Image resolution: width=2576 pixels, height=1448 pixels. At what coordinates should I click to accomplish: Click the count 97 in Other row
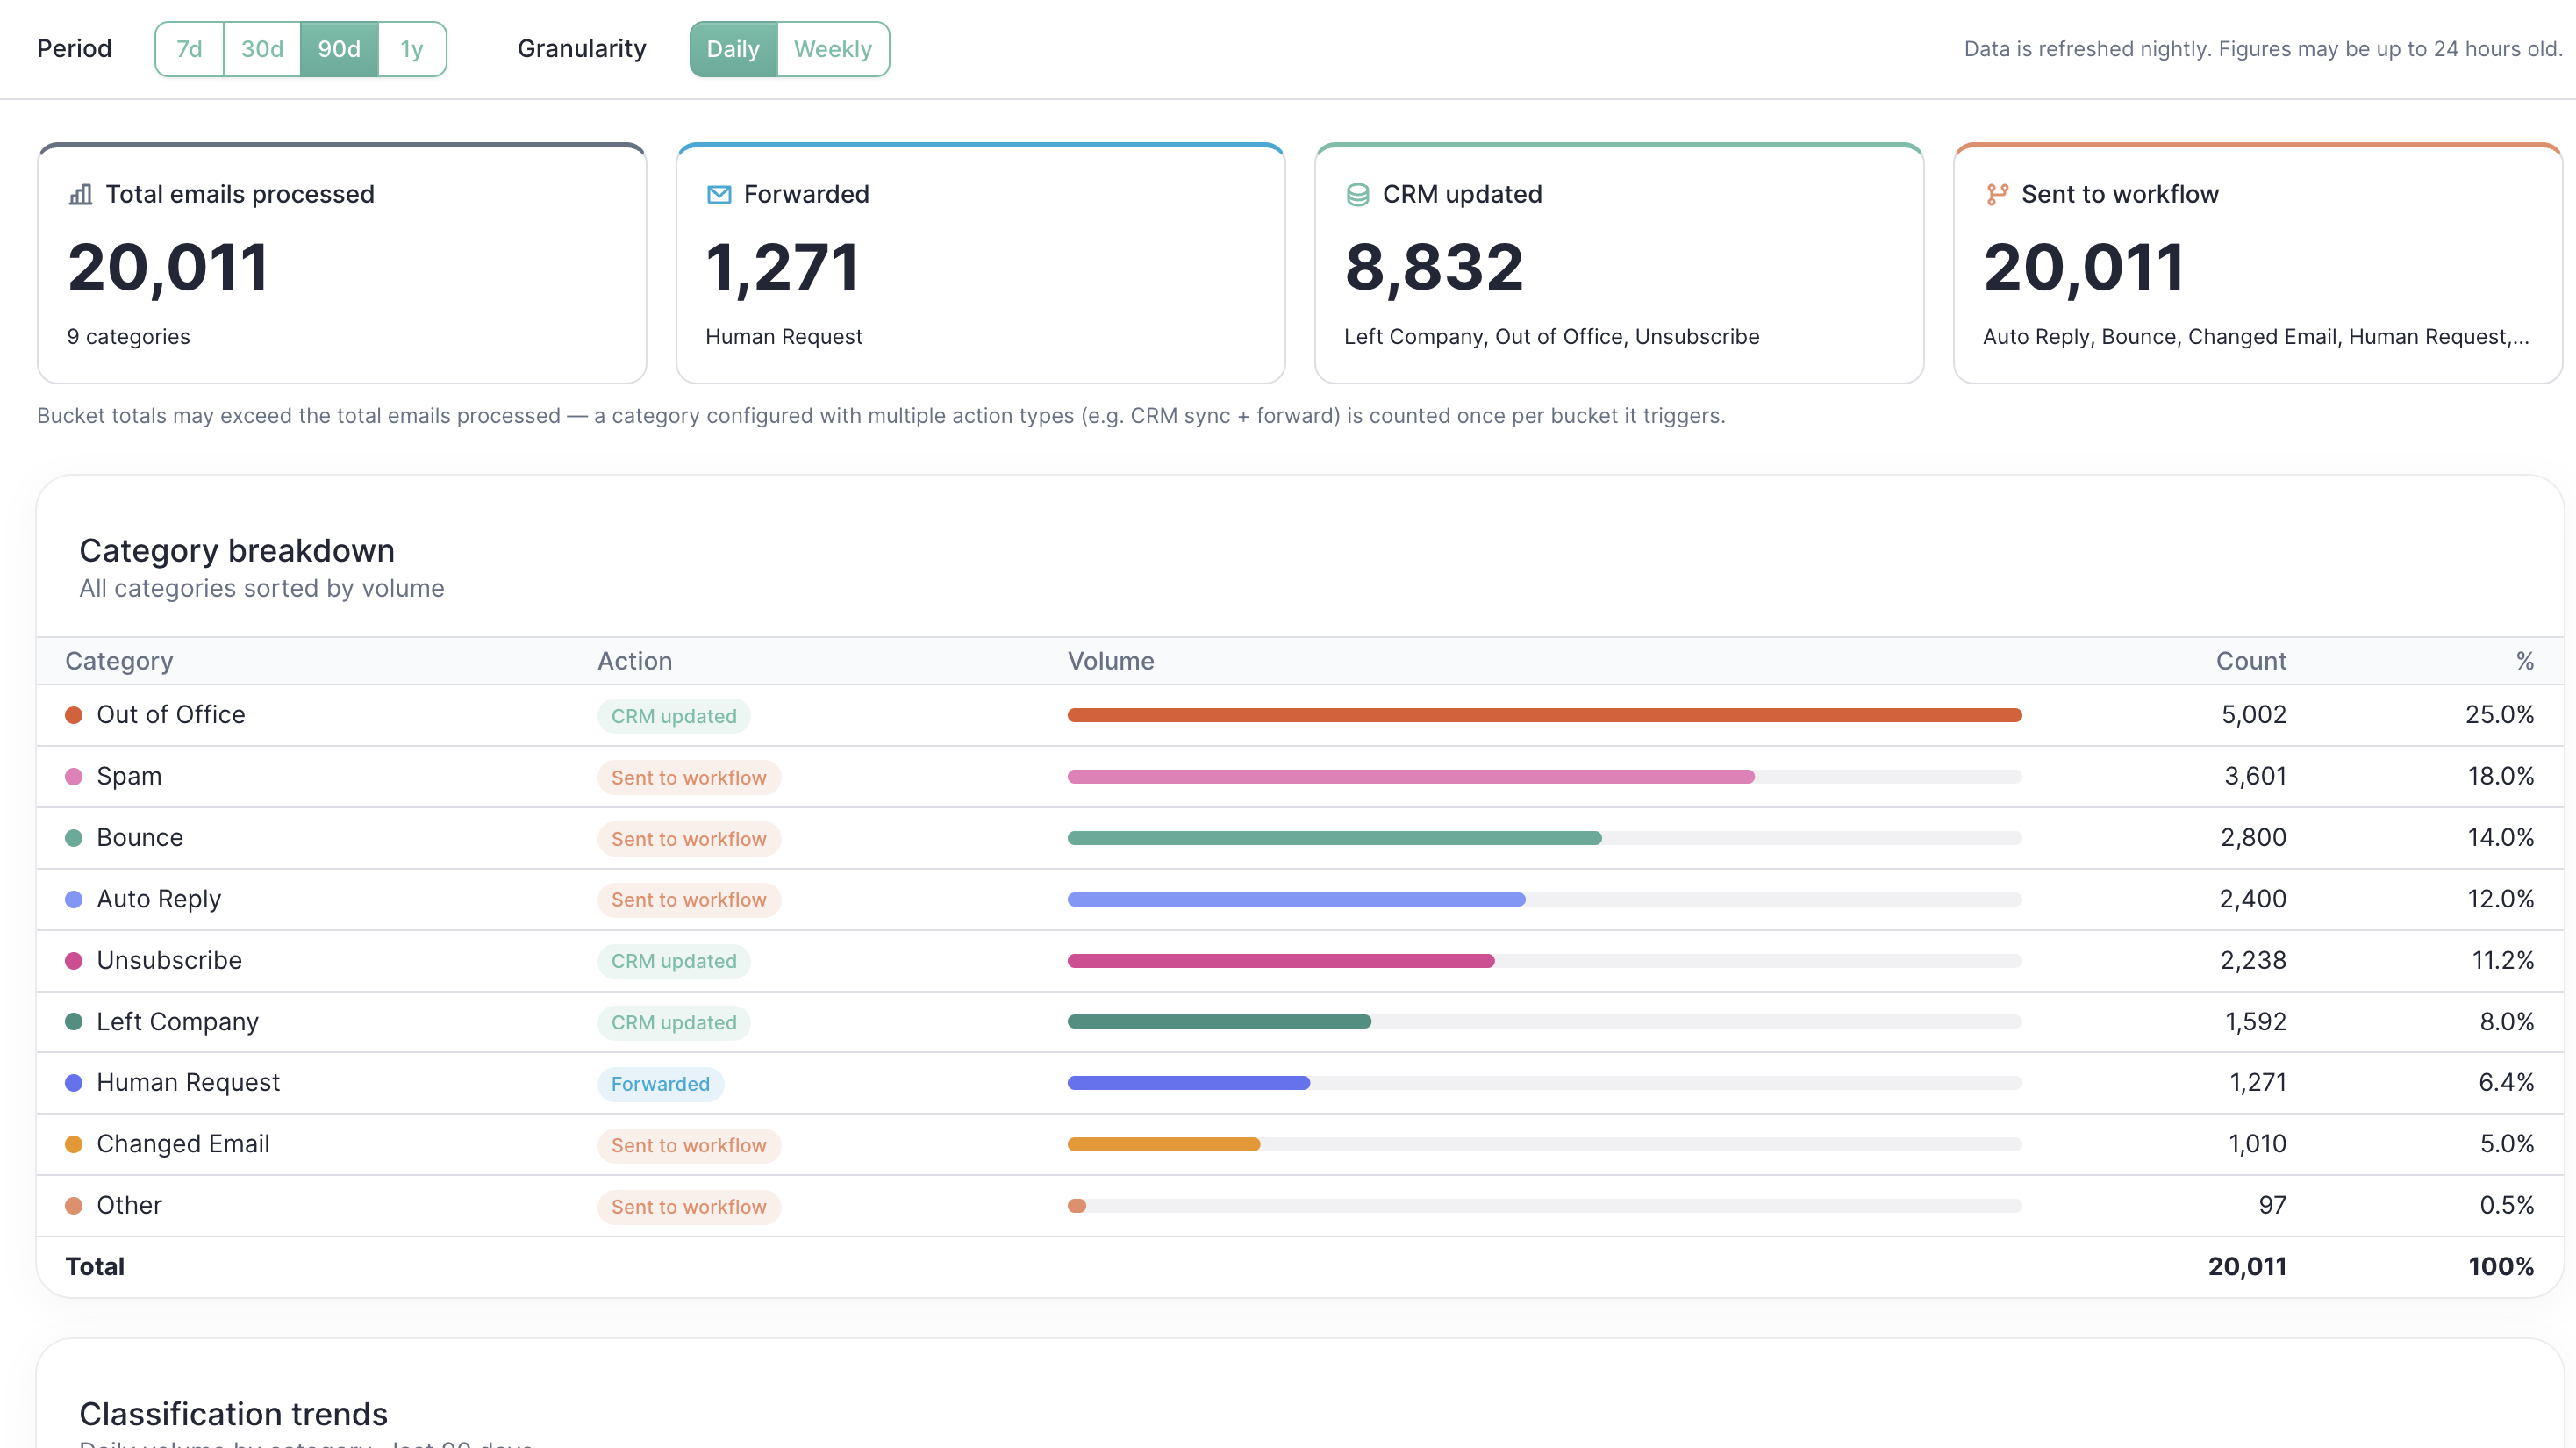point(2272,1206)
